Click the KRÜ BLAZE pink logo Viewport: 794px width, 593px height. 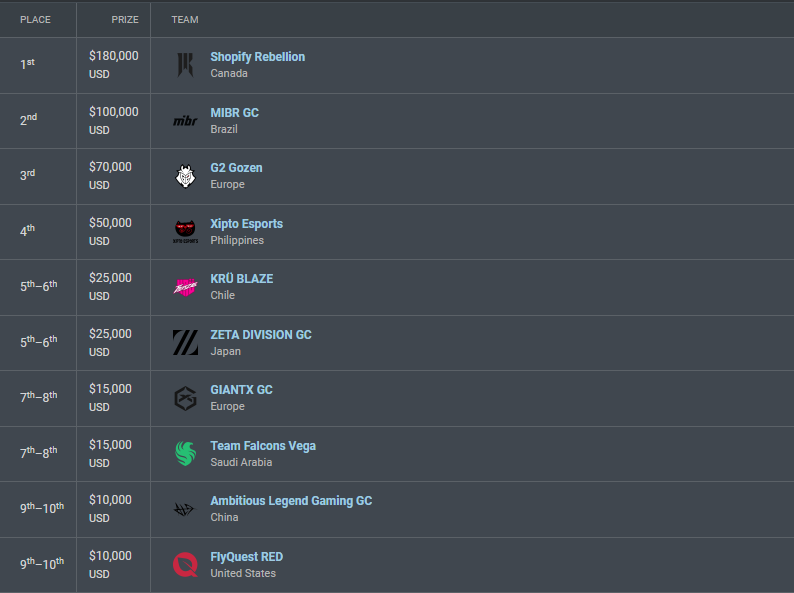pos(185,287)
